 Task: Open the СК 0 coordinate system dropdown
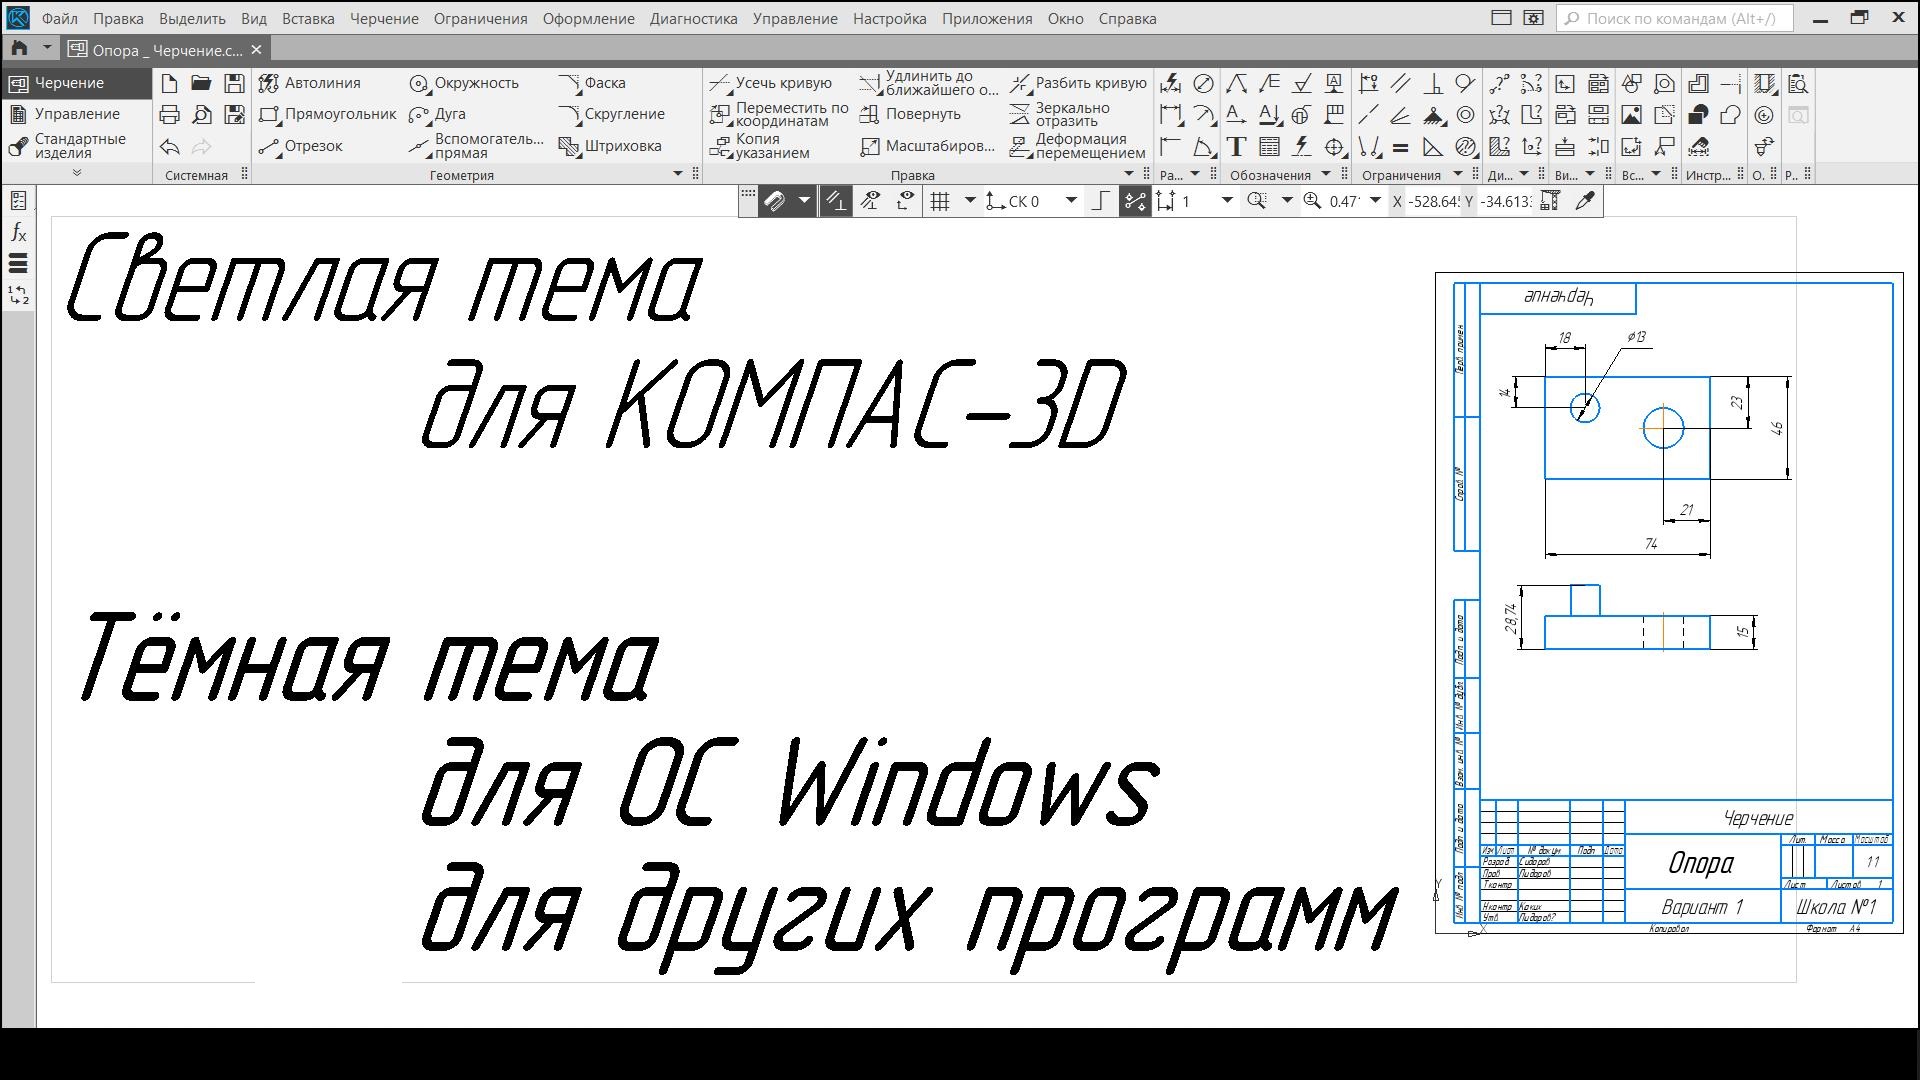click(1071, 201)
